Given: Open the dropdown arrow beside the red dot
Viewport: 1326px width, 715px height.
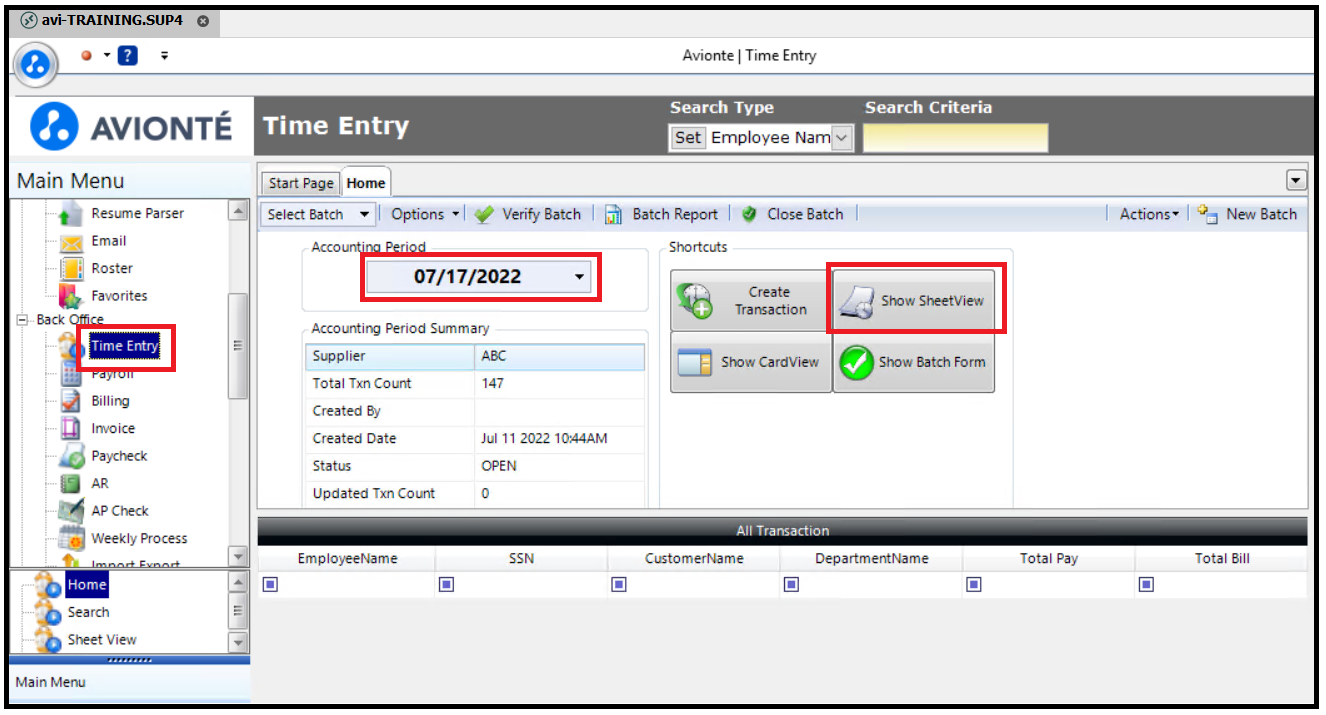Looking at the screenshot, I should [x=106, y=55].
